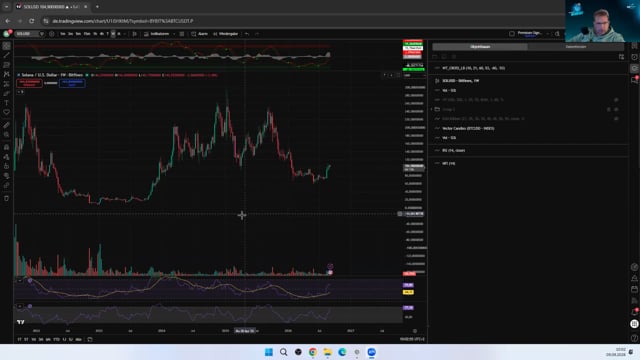This screenshot has width=640, height=360.
Task: Open Chrome from the taskbar
Action: coord(313,352)
